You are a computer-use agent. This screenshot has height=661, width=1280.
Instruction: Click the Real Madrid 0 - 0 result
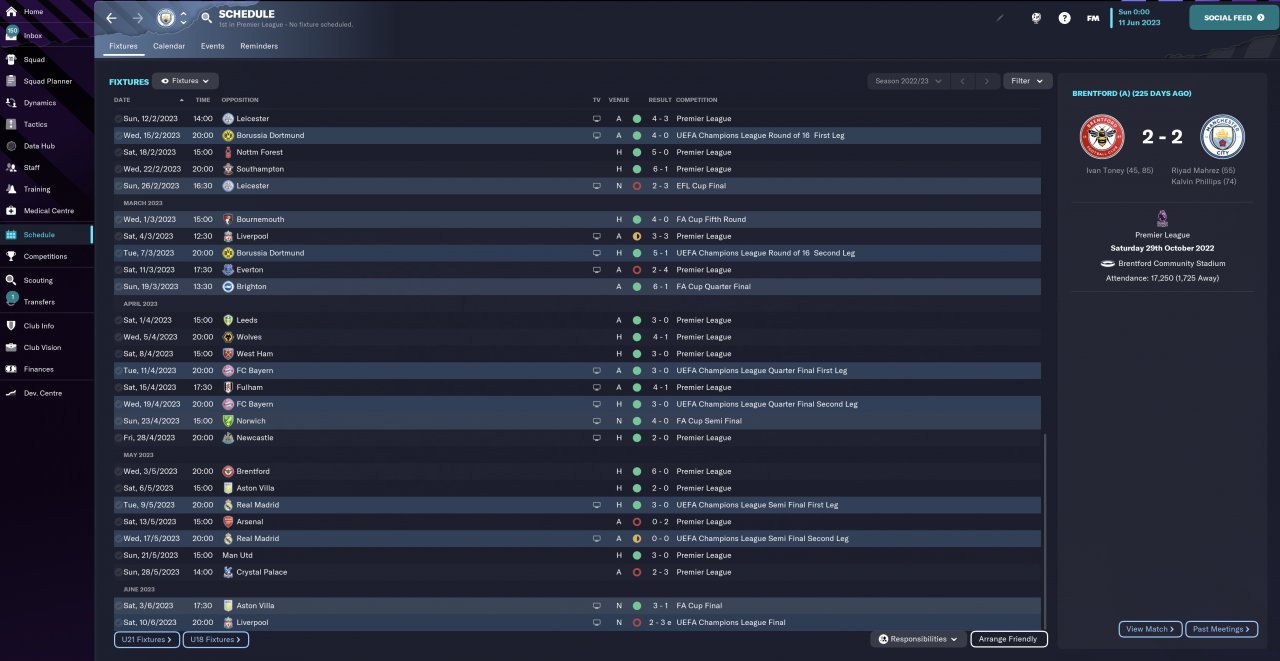659,539
